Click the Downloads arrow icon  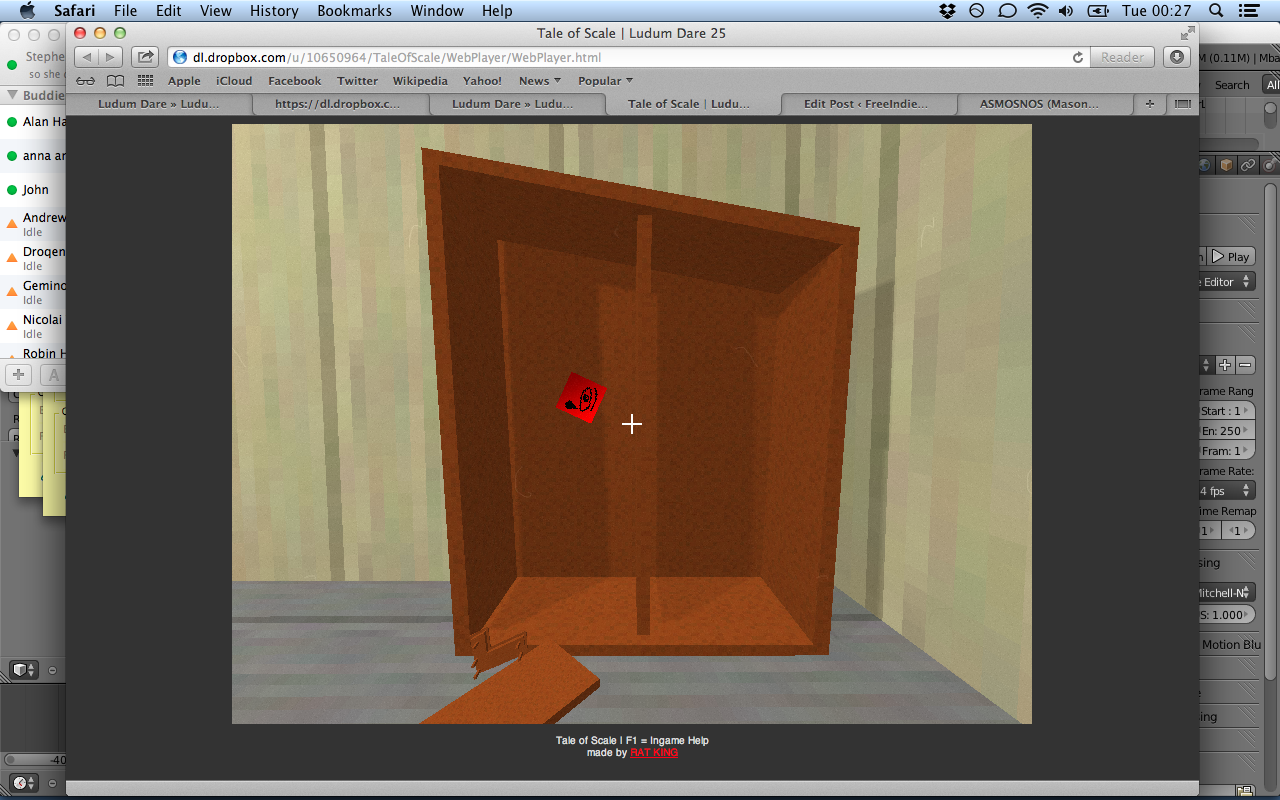point(1176,57)
